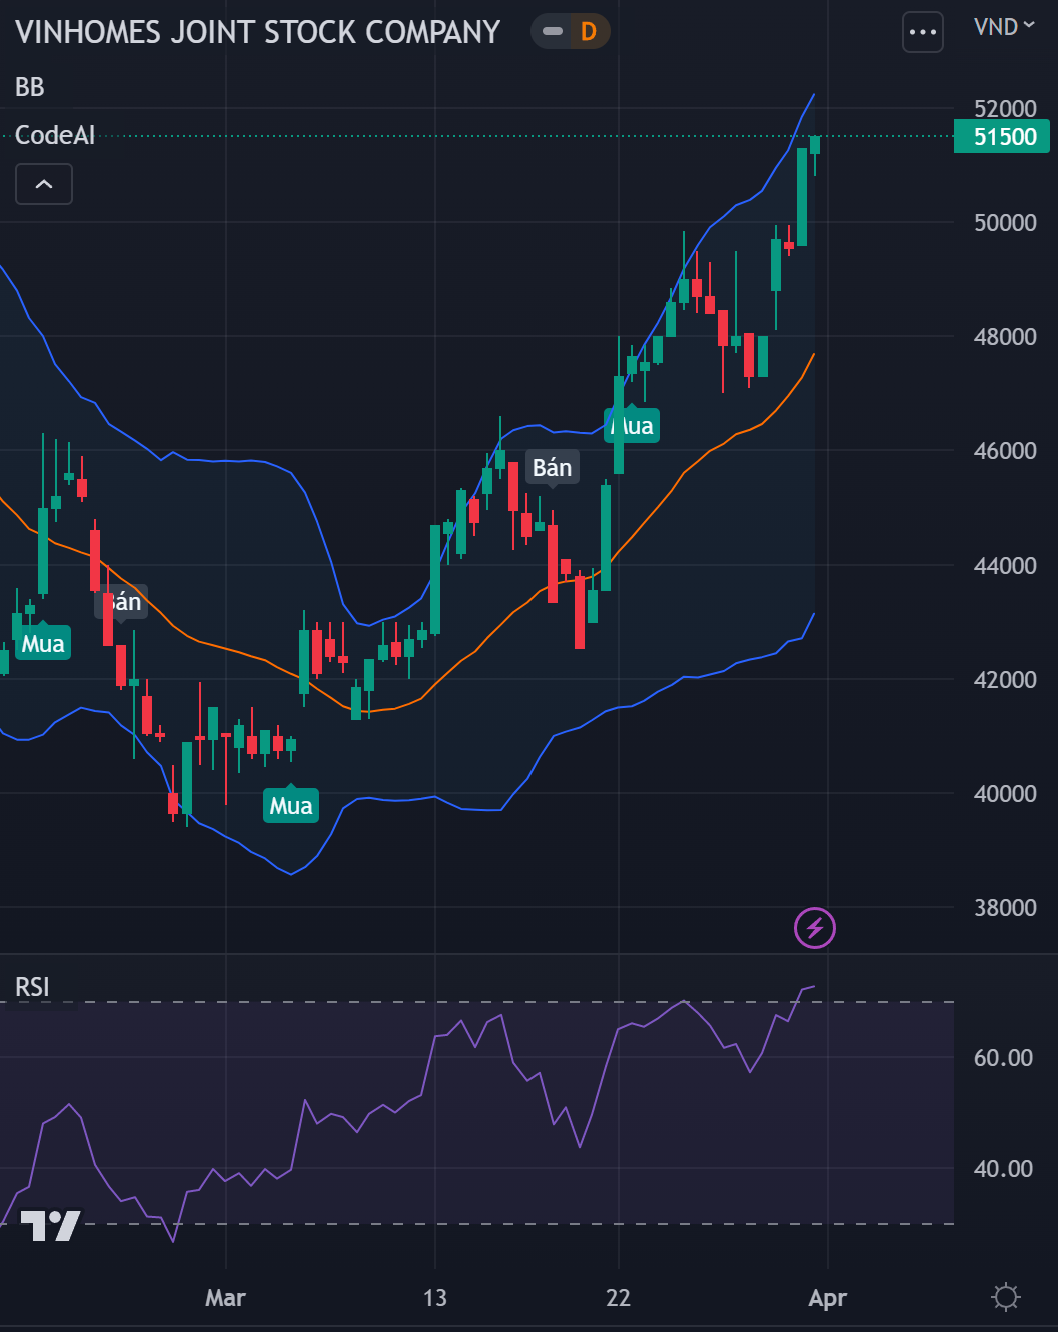This screenshot has height=1332, width=1058.
Task: Click the Mua buy signal near 40000
Action: point(291,805)
